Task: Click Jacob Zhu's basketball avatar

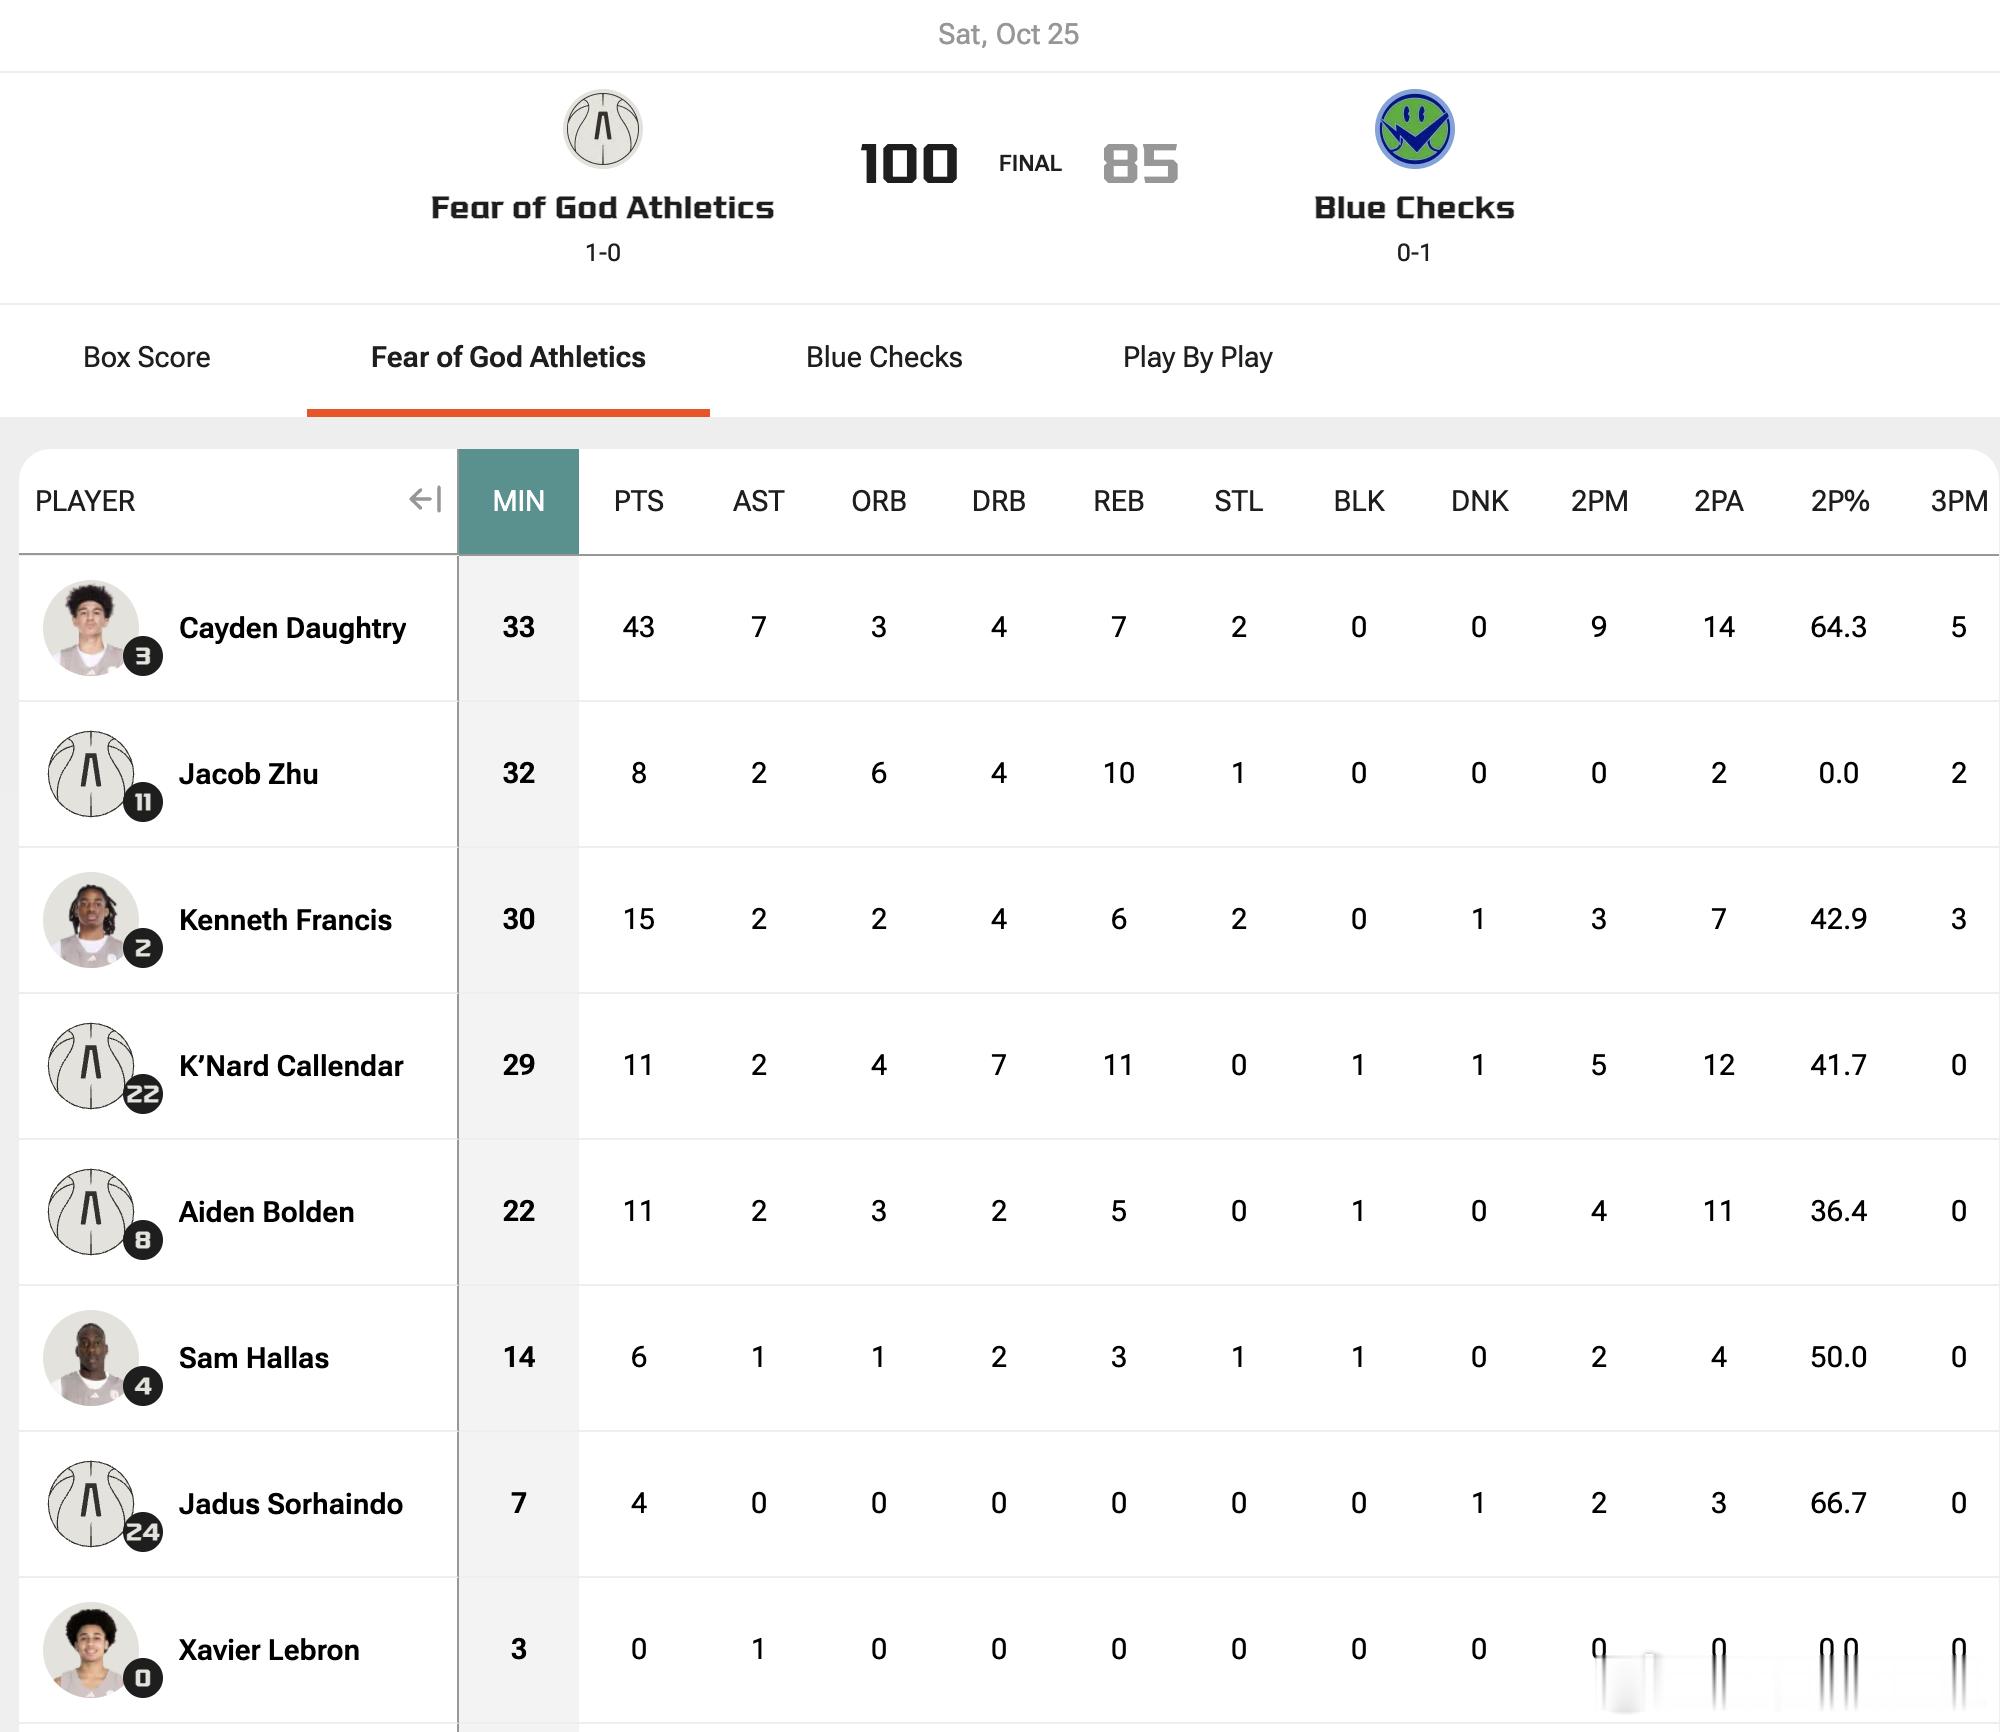Action: pyautogui.click(x=91, y=774)
